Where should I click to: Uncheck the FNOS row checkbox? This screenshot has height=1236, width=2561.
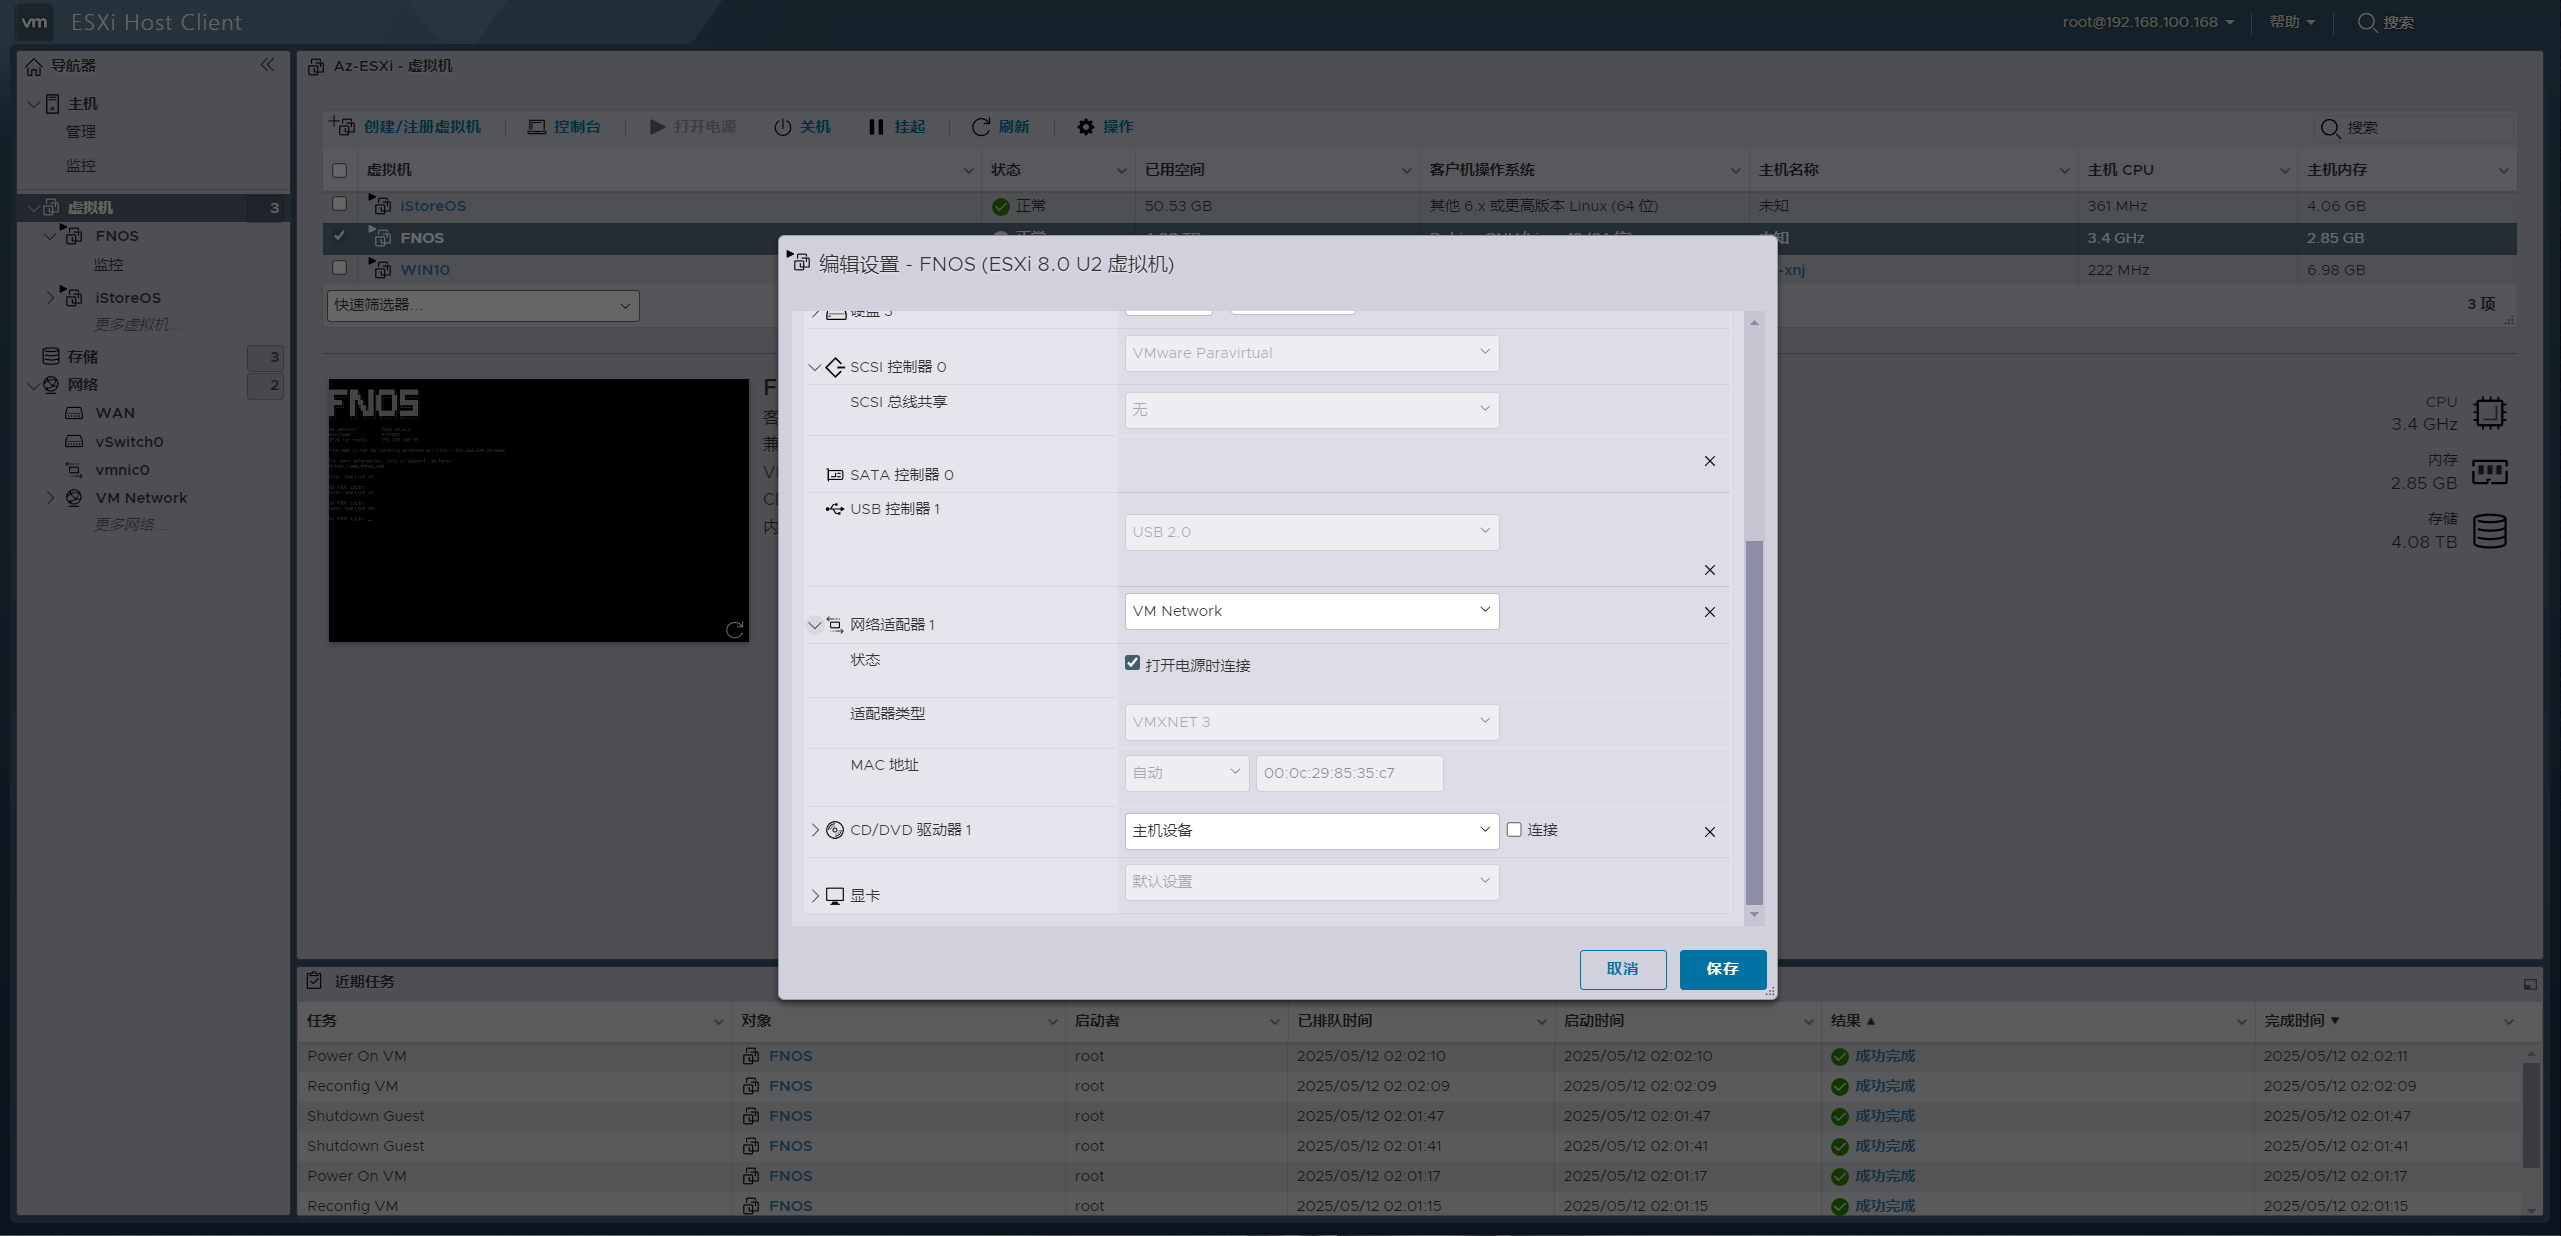tap(340, 236)
